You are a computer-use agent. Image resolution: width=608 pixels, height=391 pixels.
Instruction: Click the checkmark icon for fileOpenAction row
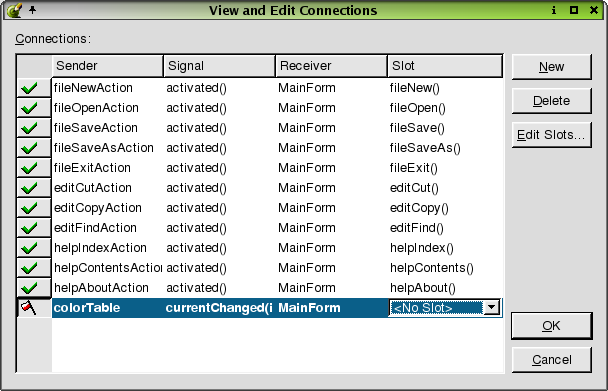click(x=29, y=108)
